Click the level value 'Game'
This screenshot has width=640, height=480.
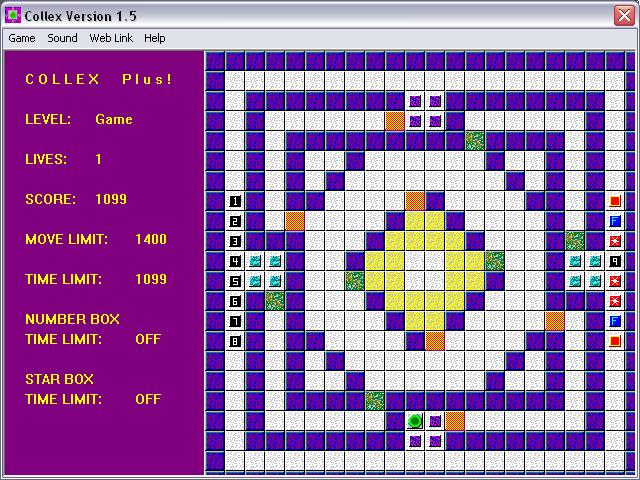pyautogui.click(x=114, y=119)
